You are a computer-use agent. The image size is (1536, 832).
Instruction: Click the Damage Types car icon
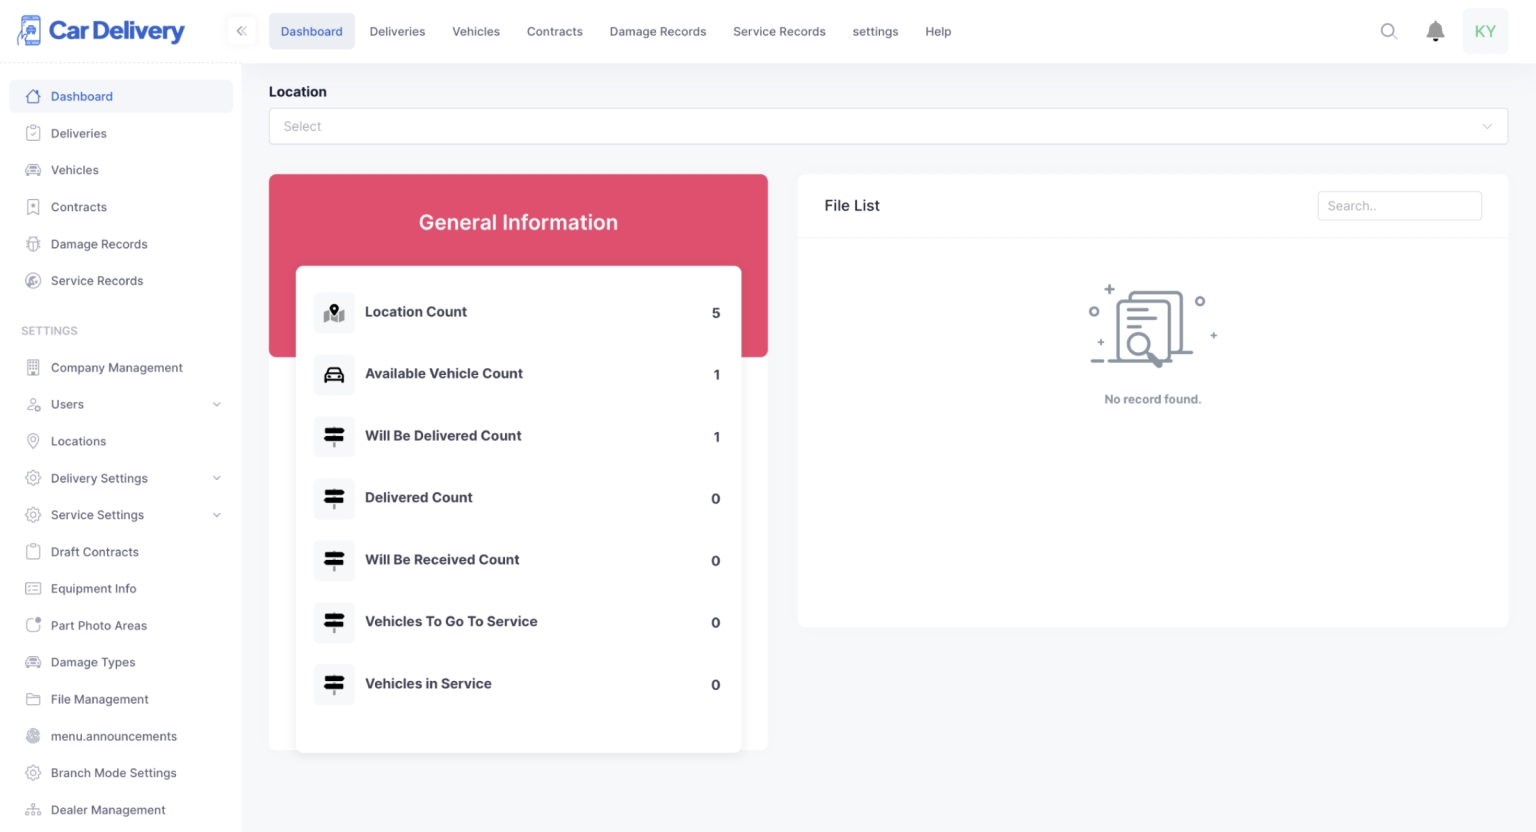tap(33, 662)
